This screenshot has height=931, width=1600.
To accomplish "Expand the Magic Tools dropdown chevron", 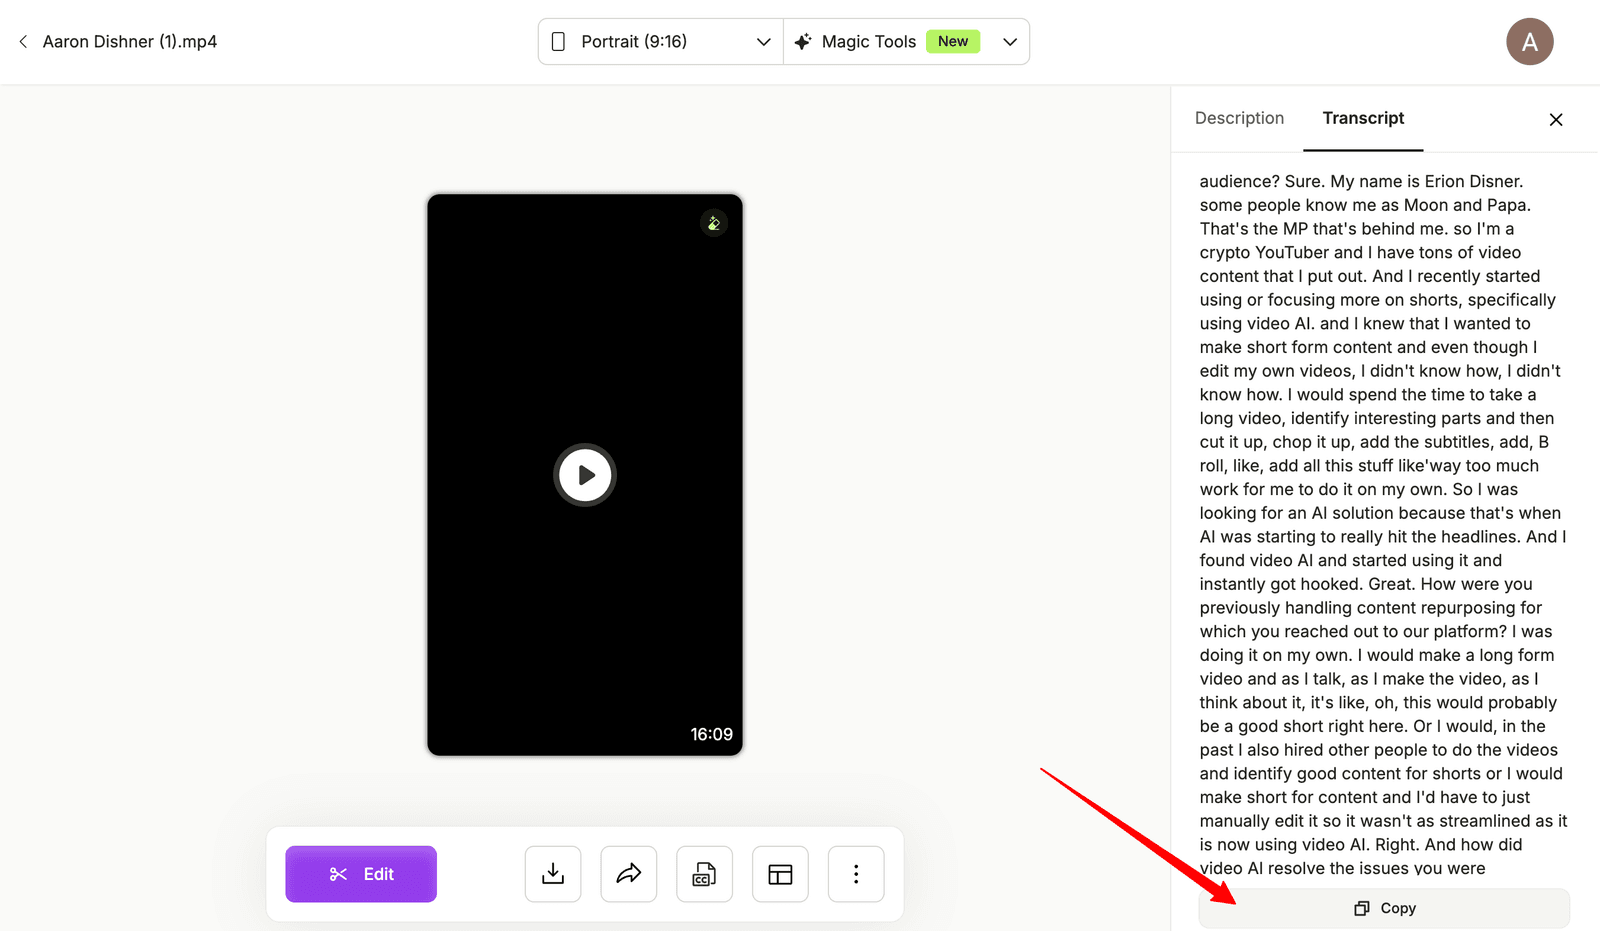I will coord(1010,42).
